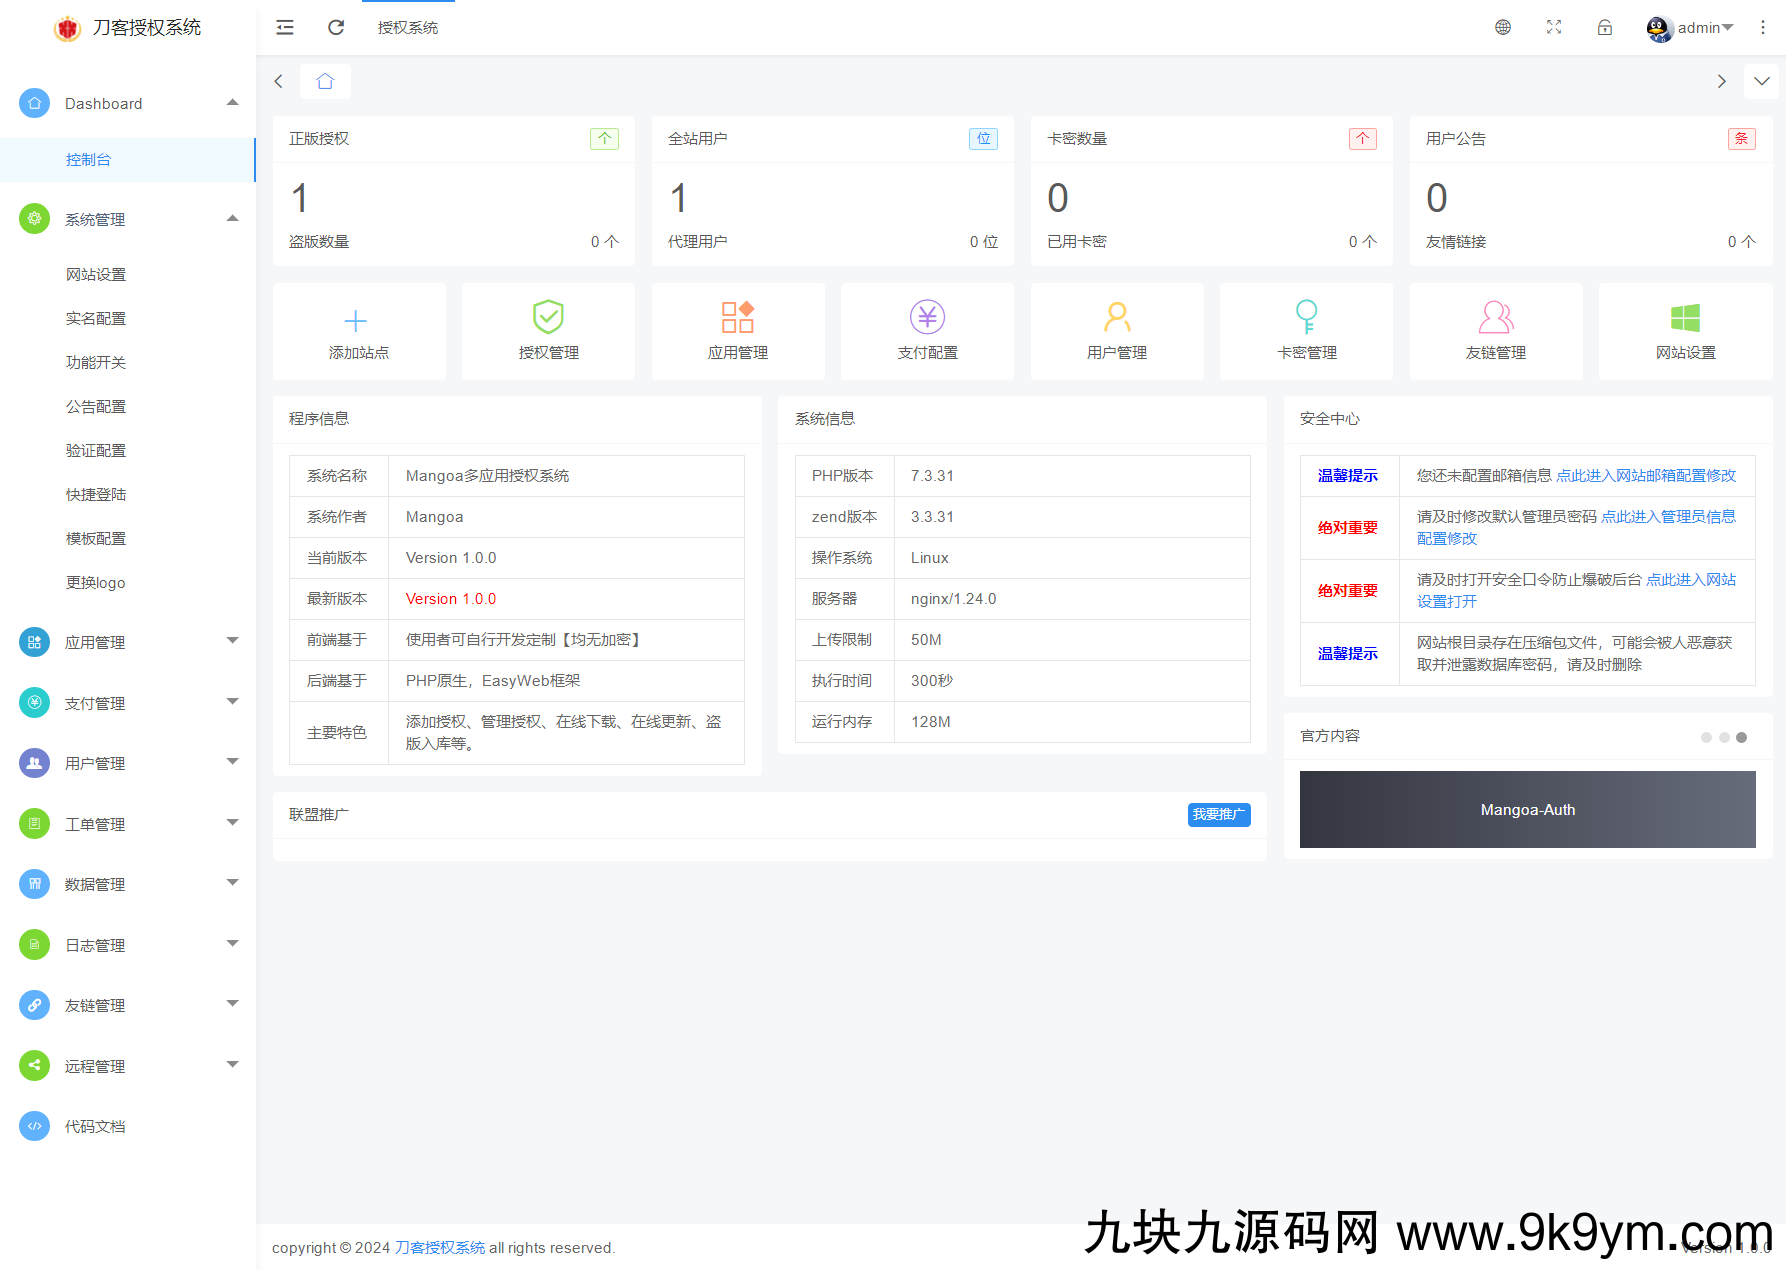Open the 代码文档 sidebar item
Image resolution: width=1786 pixels, height=1270 pixels.
[x=95, y=1126]
